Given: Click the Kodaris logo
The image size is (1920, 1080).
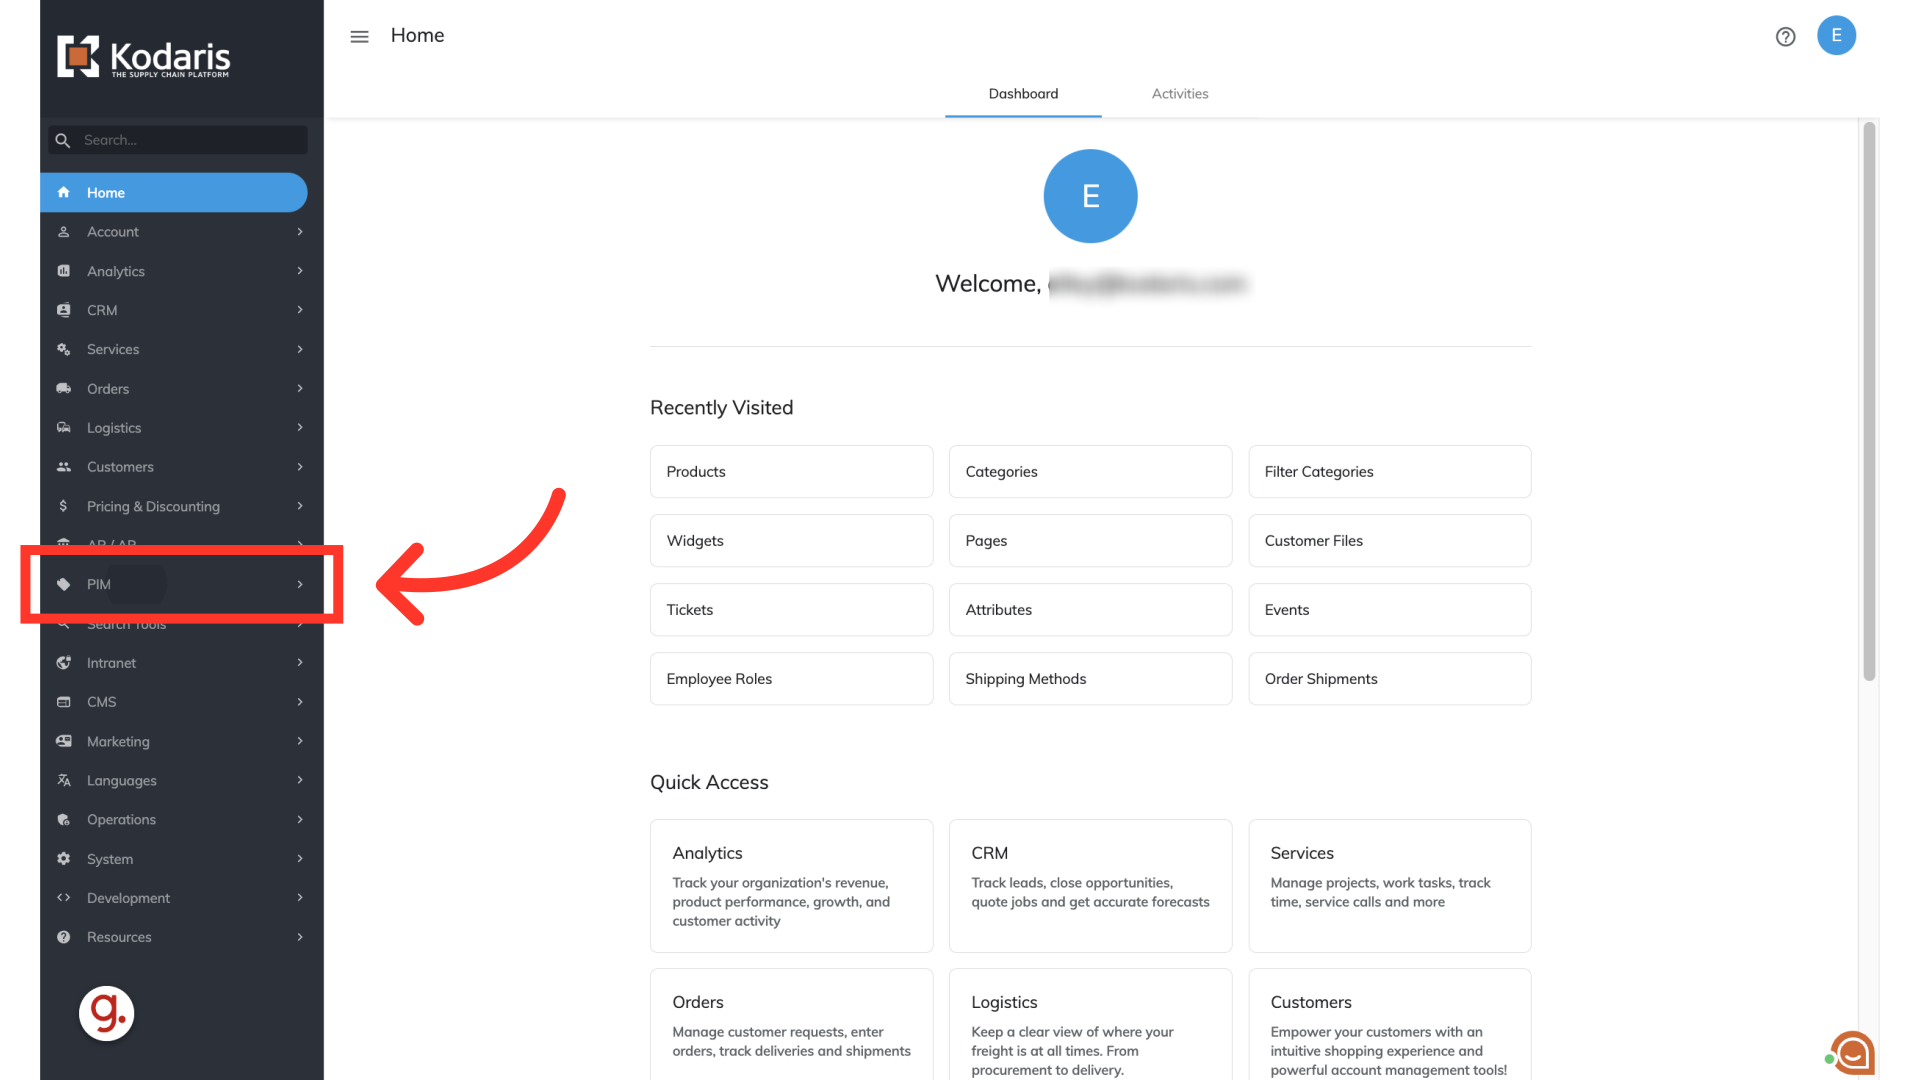Looking at the screenshot, I should pos(144,57).
